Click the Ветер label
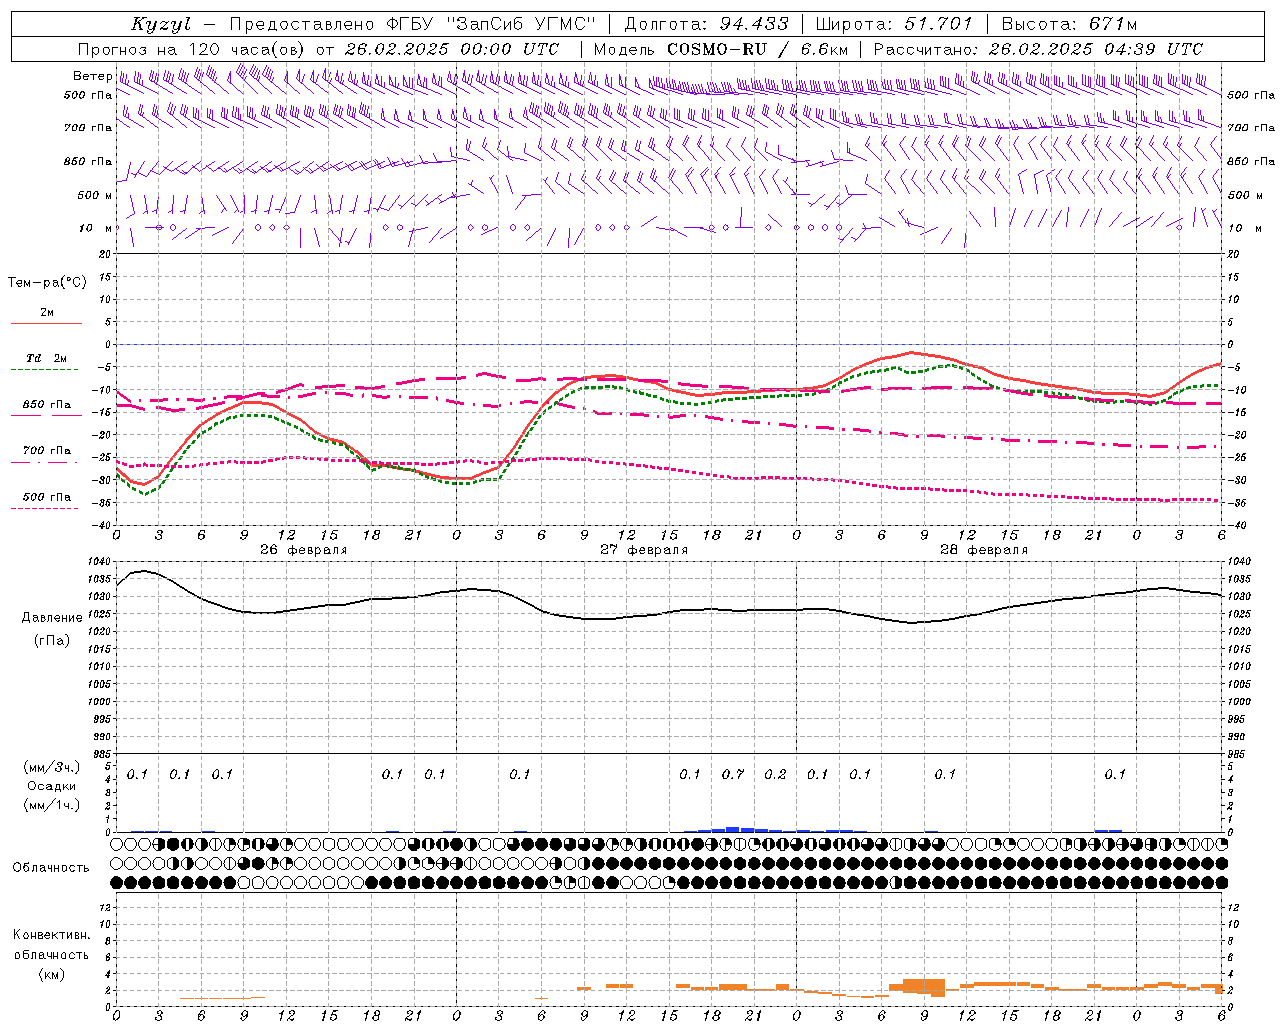Screen dimensions: 1280x1024 pyautogui.click(x=92, y=76)
